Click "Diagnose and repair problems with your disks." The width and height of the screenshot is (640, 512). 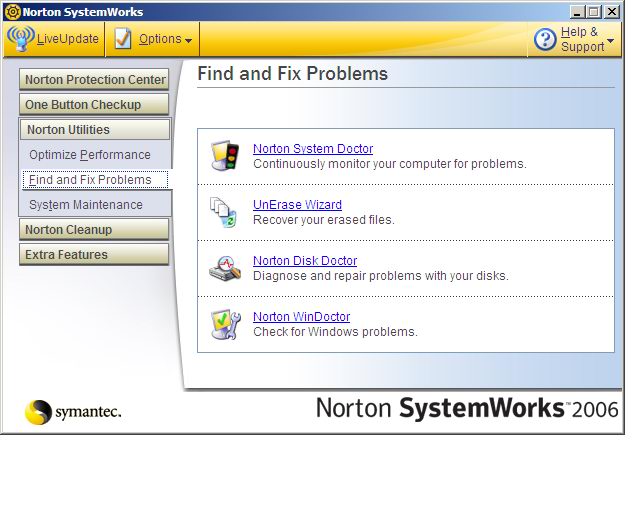coord(381,276)
